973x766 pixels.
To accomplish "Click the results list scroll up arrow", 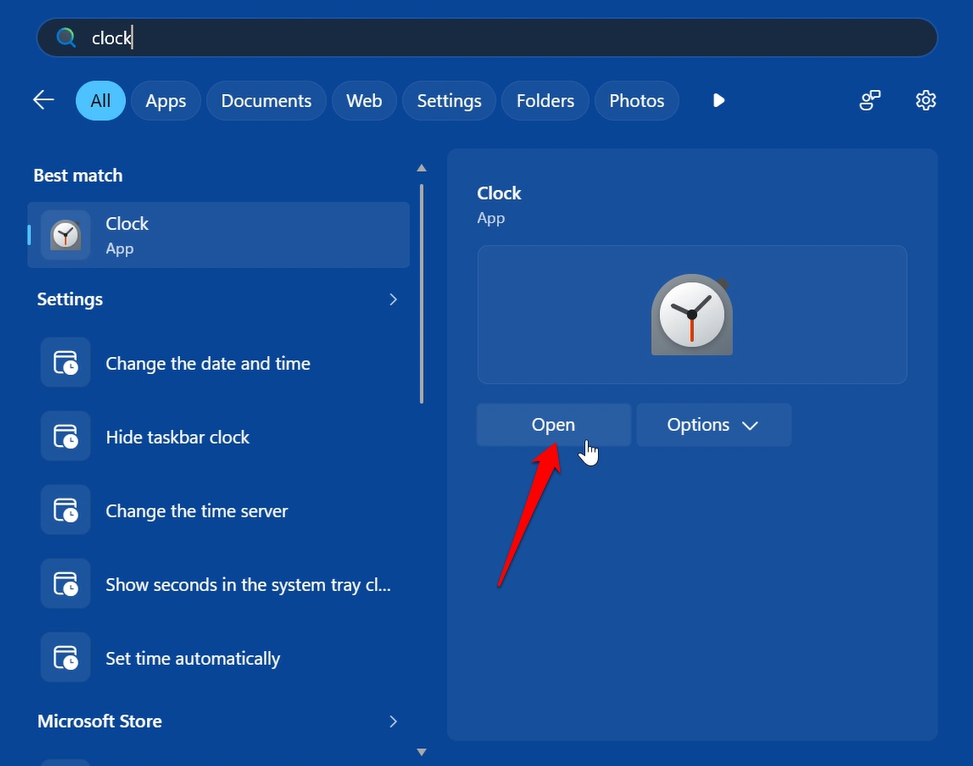I will click(x=421, y=168).
